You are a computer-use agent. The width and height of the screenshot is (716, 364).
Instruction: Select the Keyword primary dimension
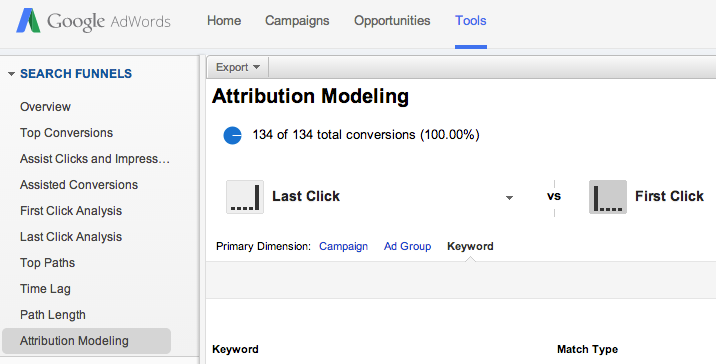point(470,246)
